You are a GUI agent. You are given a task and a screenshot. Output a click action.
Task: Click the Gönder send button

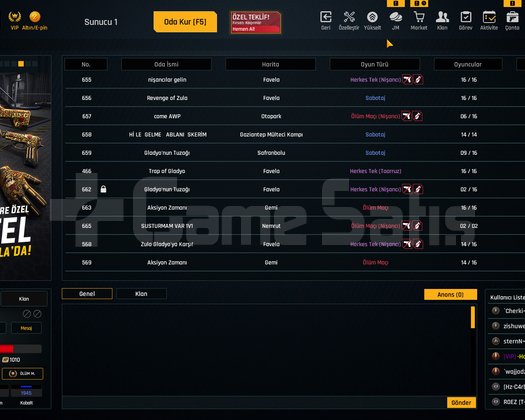tap(461, 403)
